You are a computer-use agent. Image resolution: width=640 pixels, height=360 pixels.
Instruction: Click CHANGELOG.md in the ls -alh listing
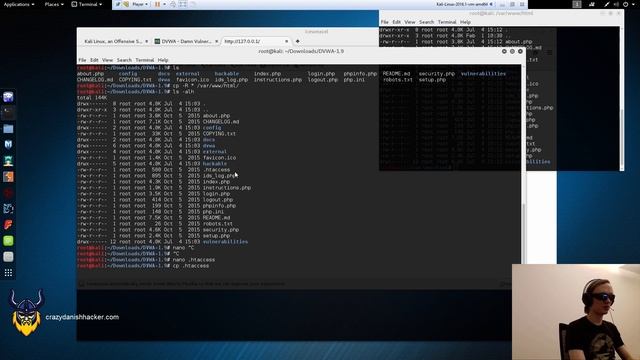[221, 122]
